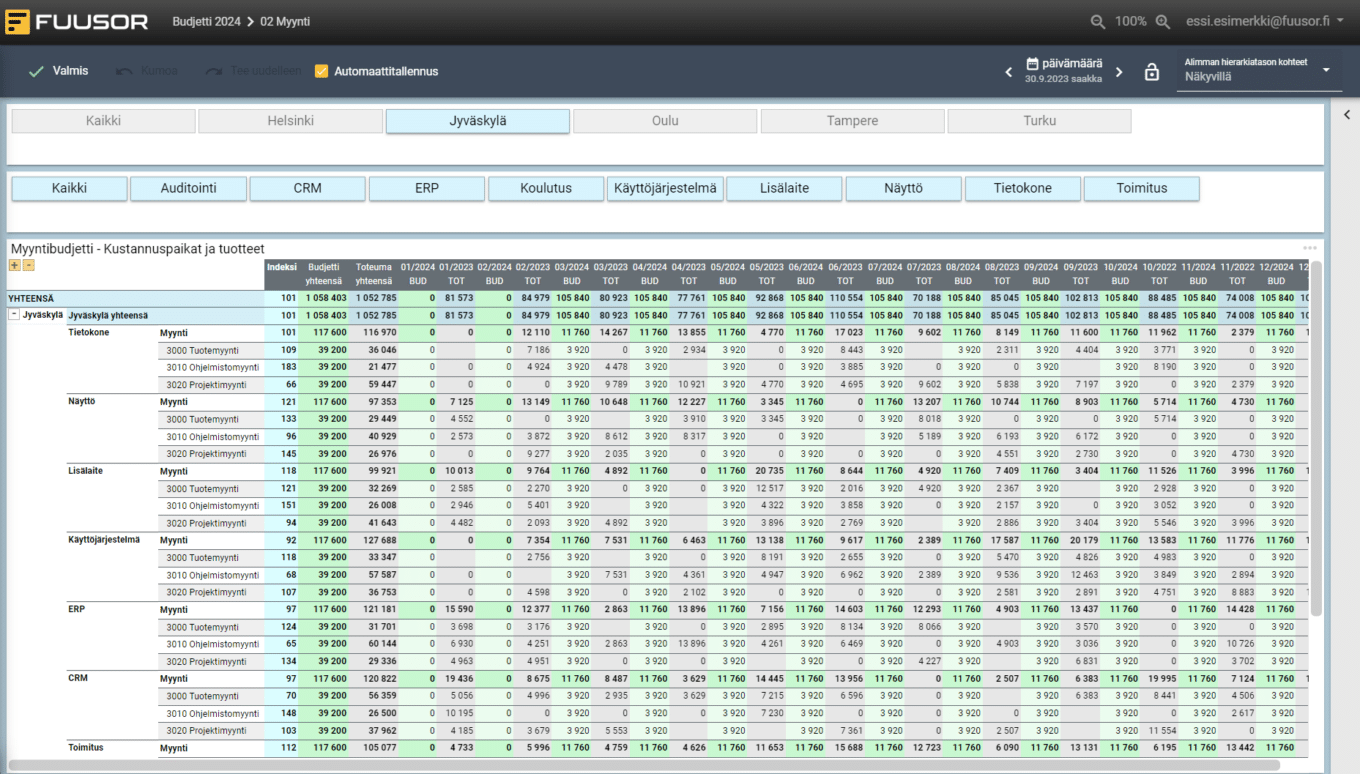Toggle the Automaattitallennus checkbox
This screenshot has width=1360, height=774.
click(321, 71)
